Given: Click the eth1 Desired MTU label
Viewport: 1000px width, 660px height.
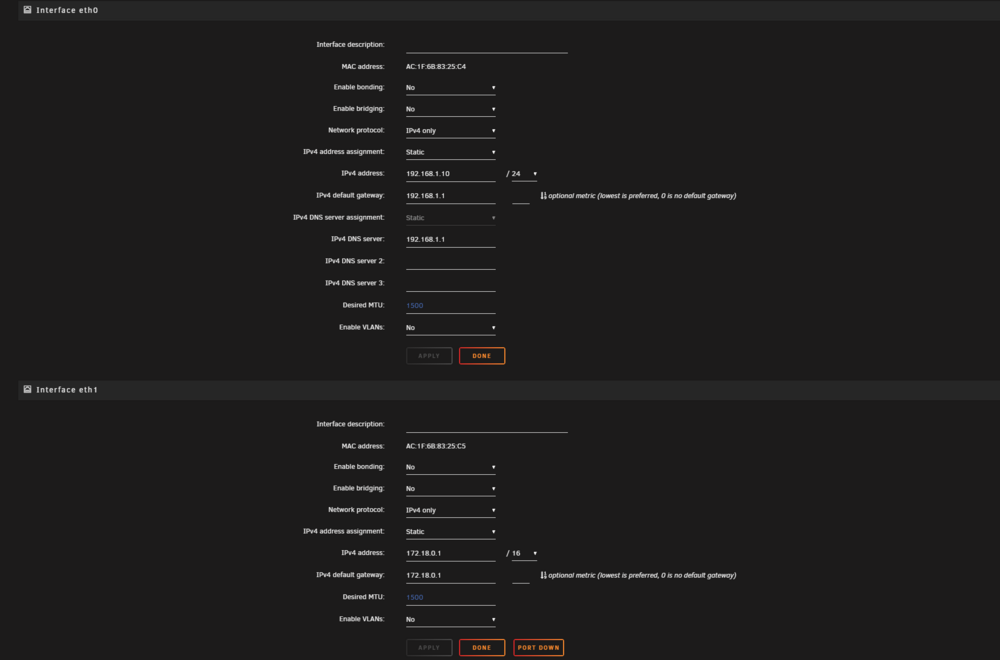Looking at the screenshot, I should coord(364,597).
